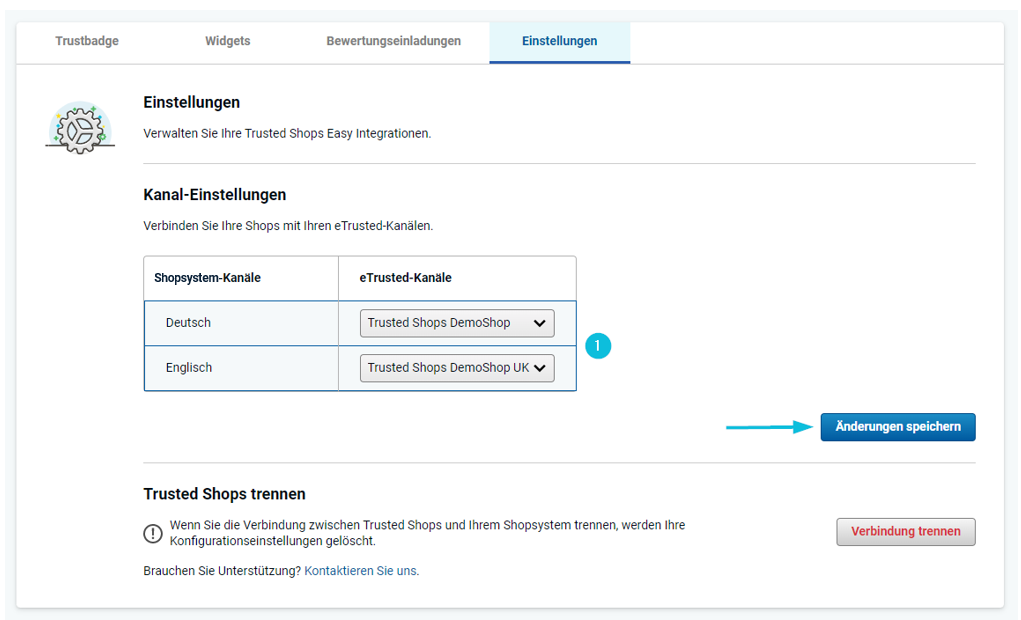Click the cyan arrow pointing to save
This screenshot has width=1021, height=620.
[x=768, y=427]
